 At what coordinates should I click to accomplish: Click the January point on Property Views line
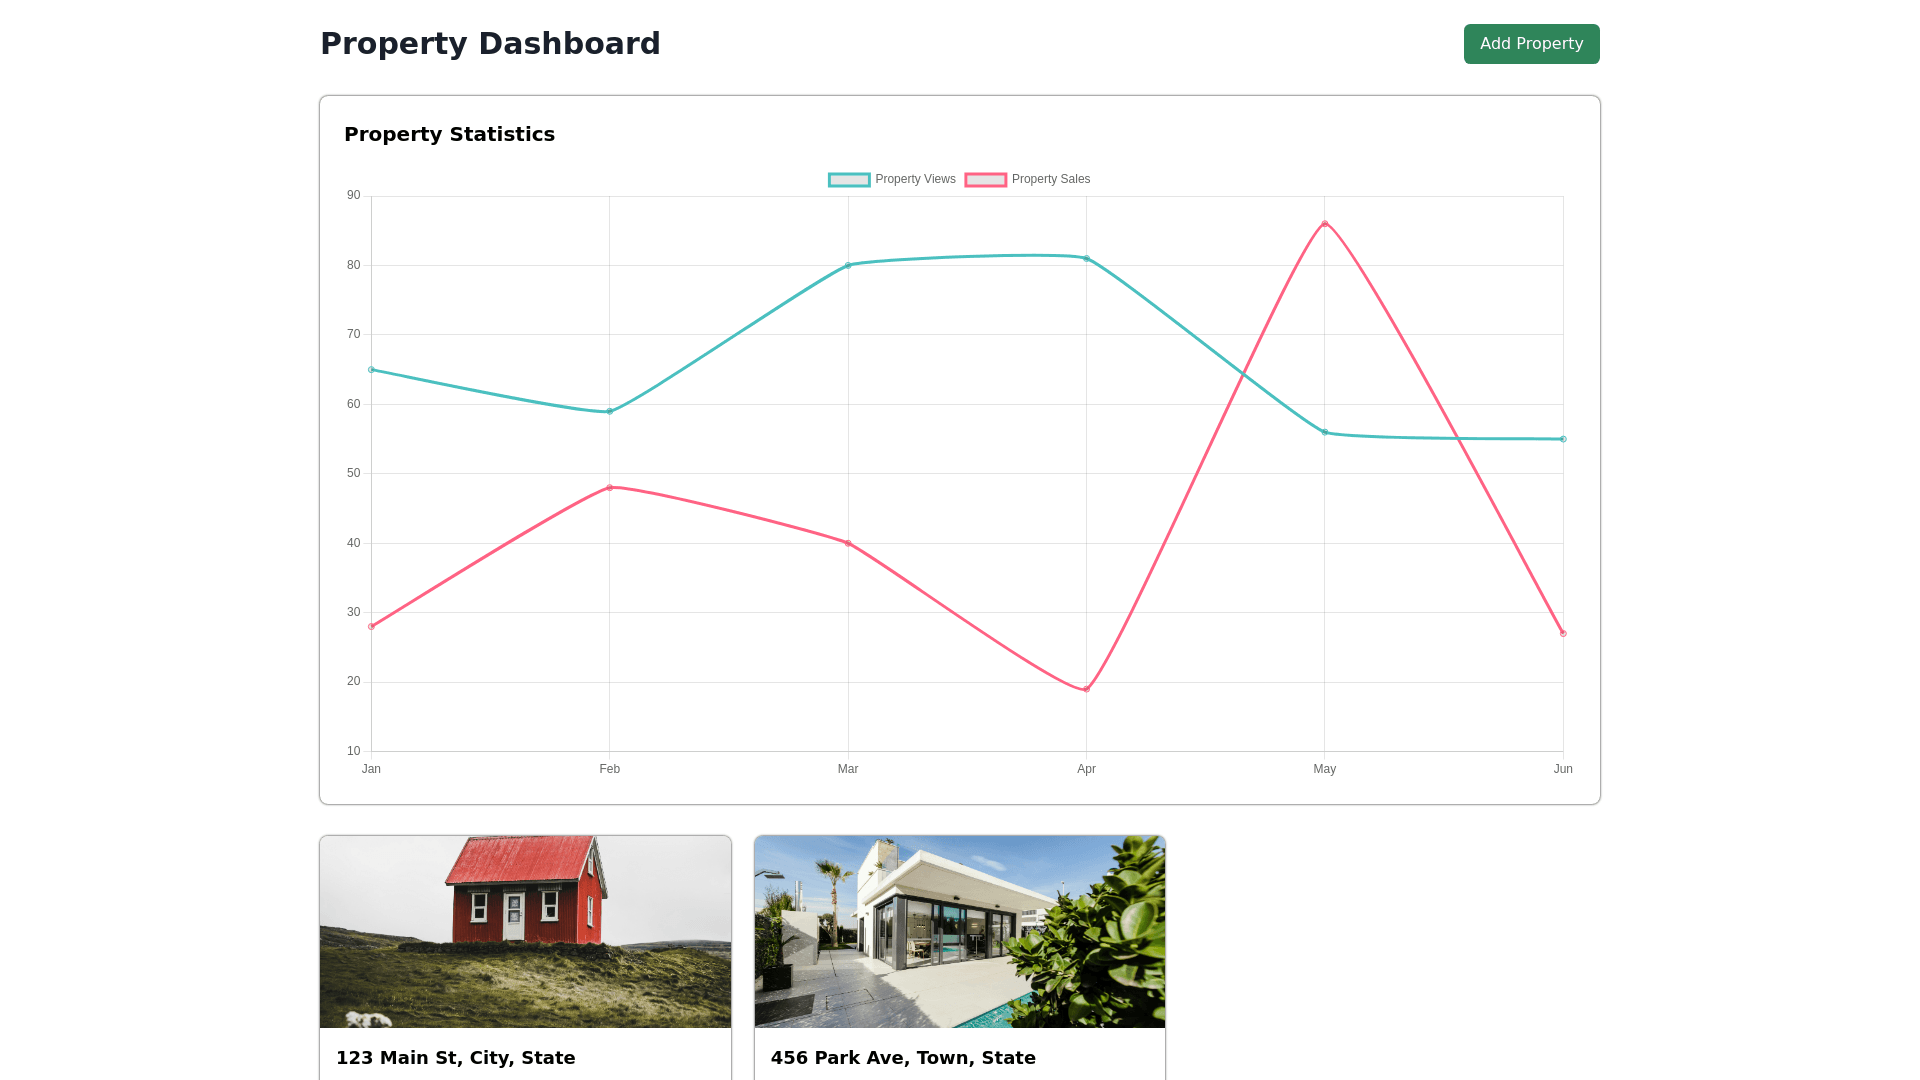pyautogui.click(x=372, y=370)
